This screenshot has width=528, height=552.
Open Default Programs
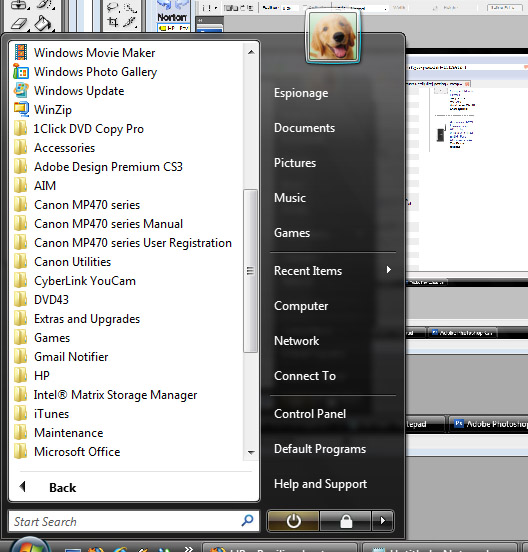click(320, 449)
